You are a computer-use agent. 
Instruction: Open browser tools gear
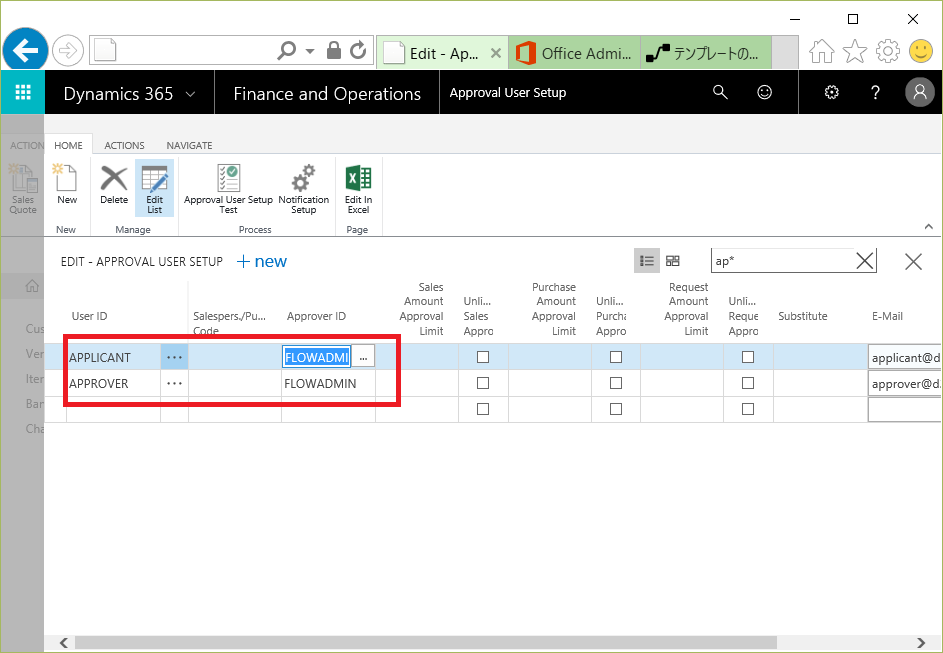coord(888,51)
